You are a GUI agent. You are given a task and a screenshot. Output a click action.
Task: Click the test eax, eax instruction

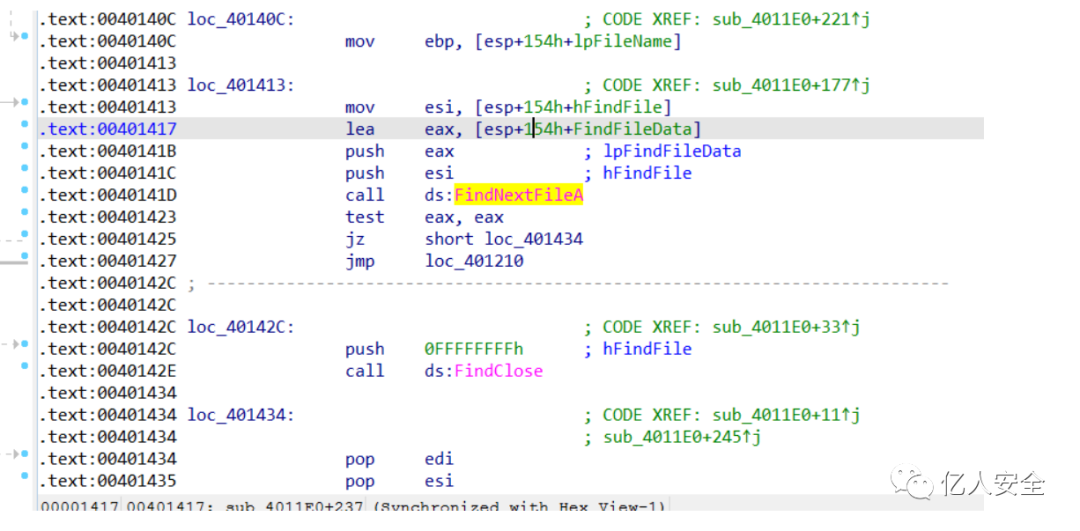[x=425, y=218]
